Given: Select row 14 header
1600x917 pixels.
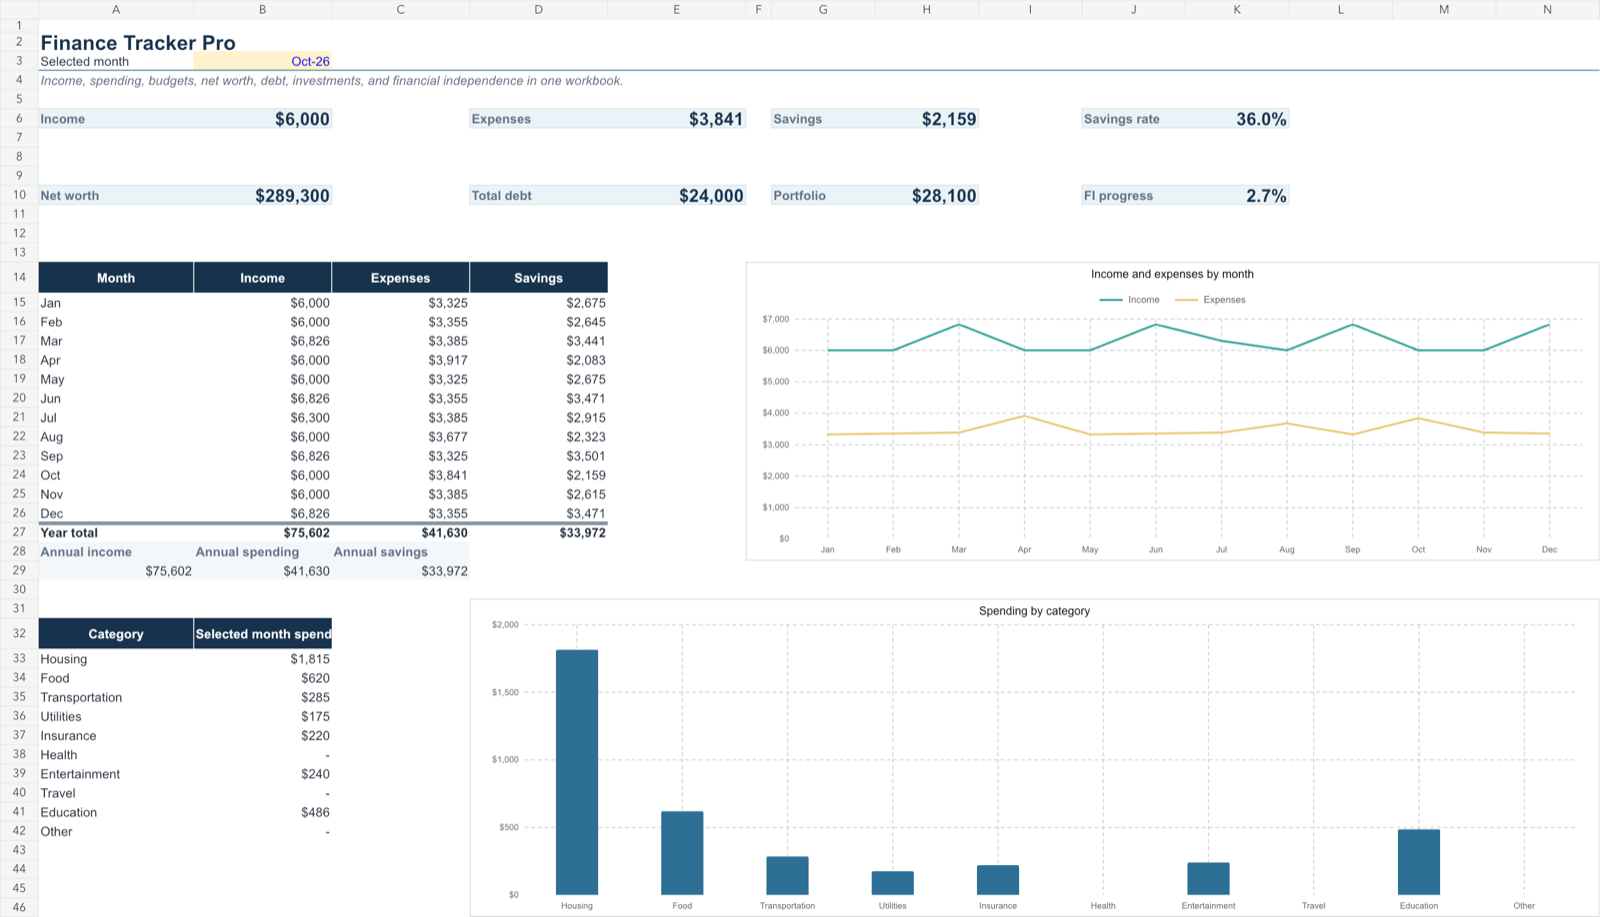Looking at the screenshot, I should tap(19, 278).
